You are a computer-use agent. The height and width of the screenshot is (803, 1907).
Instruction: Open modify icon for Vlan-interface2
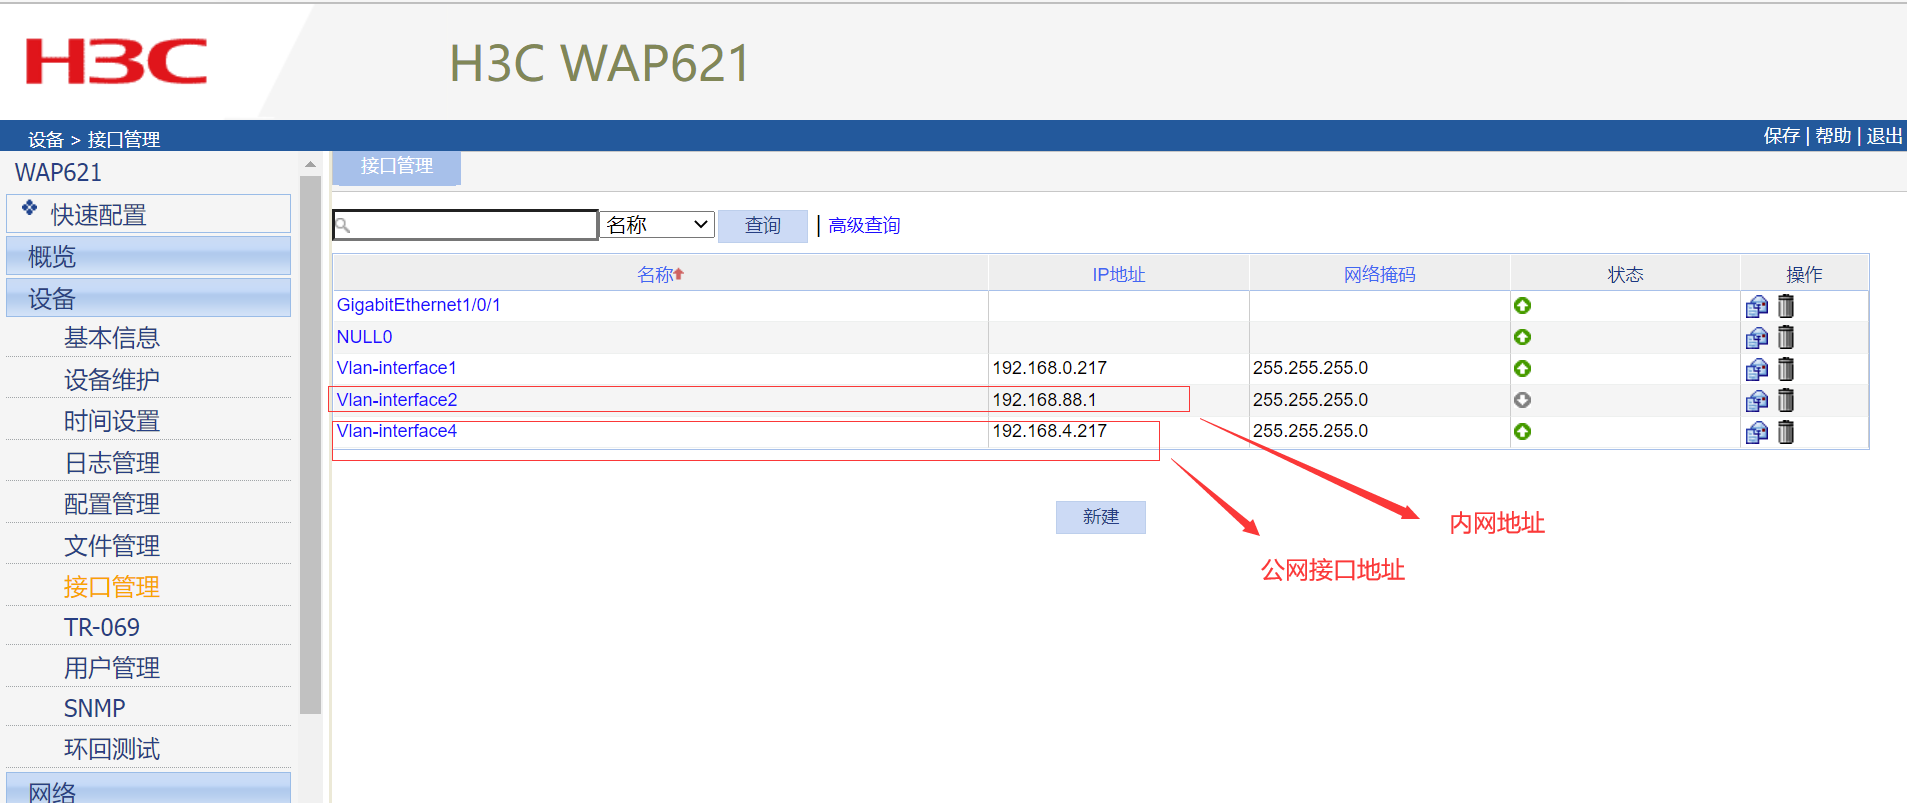tap(1756, 401)
